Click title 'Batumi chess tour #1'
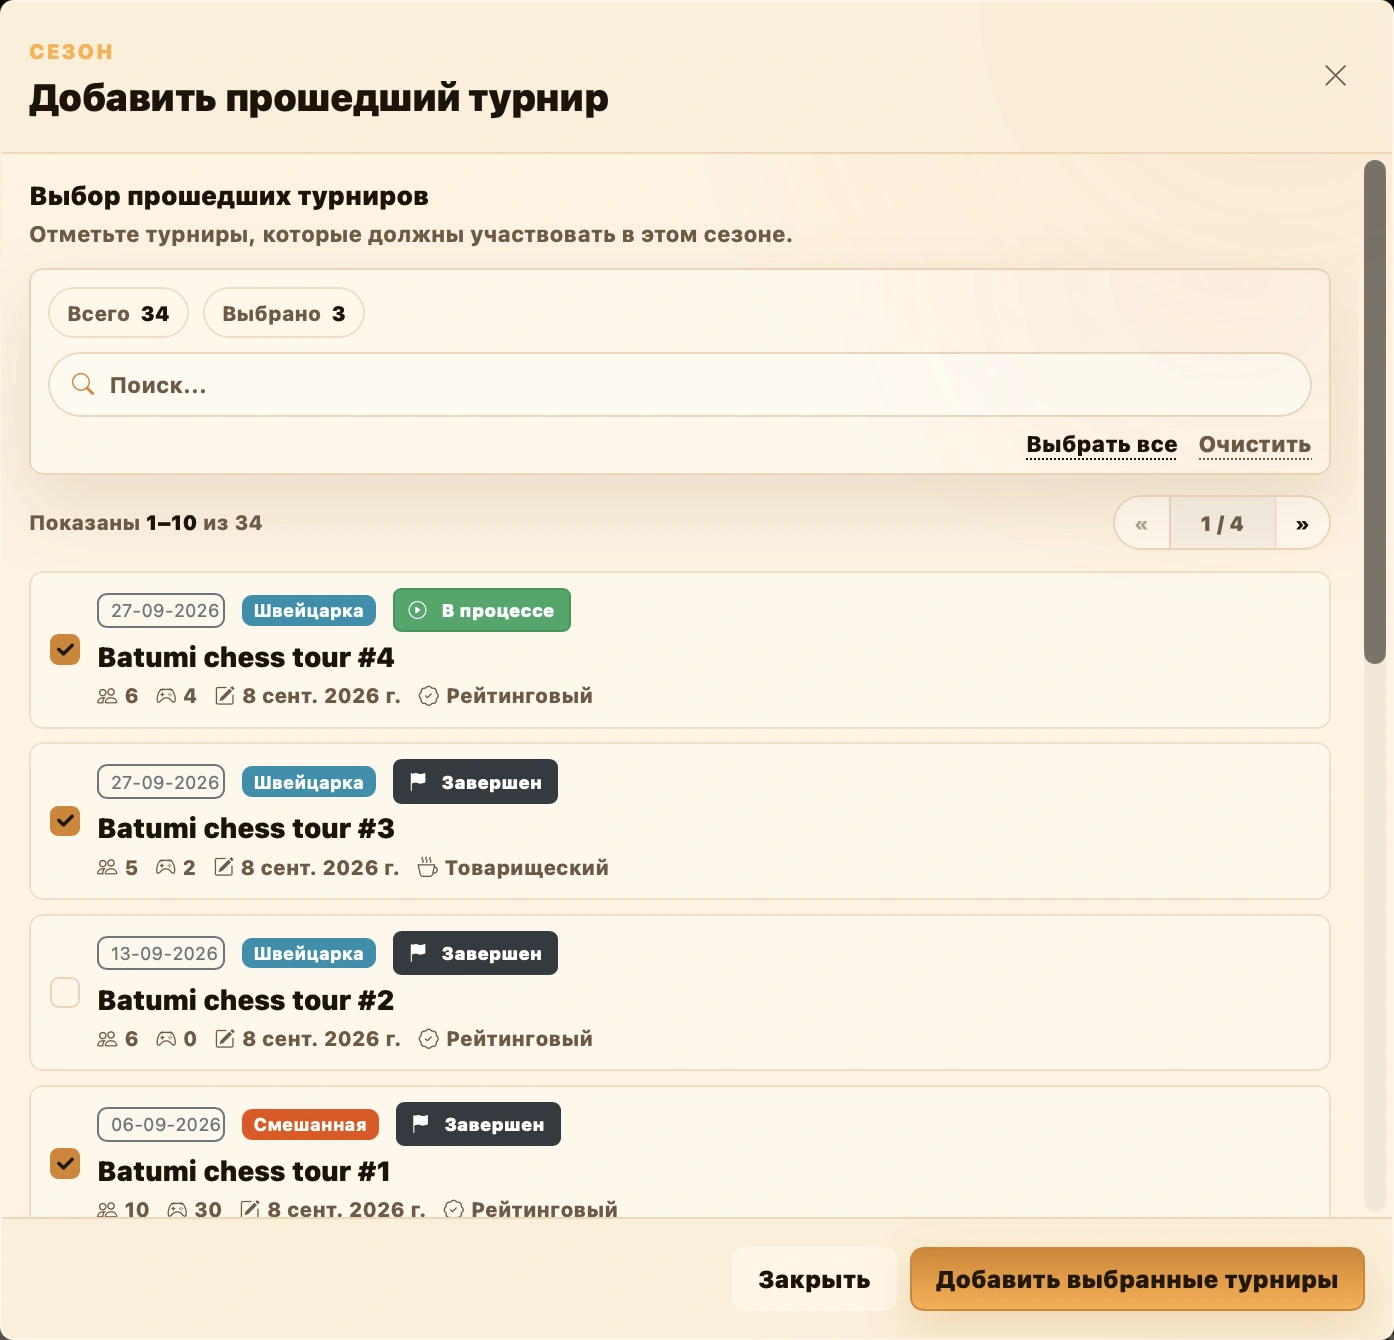 [244, 1171]
